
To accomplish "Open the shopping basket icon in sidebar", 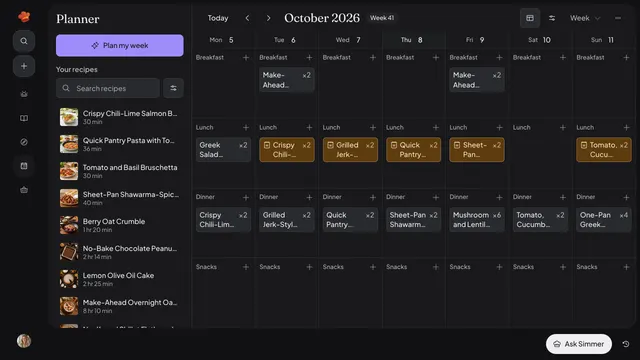I will [x=24, y=190].
